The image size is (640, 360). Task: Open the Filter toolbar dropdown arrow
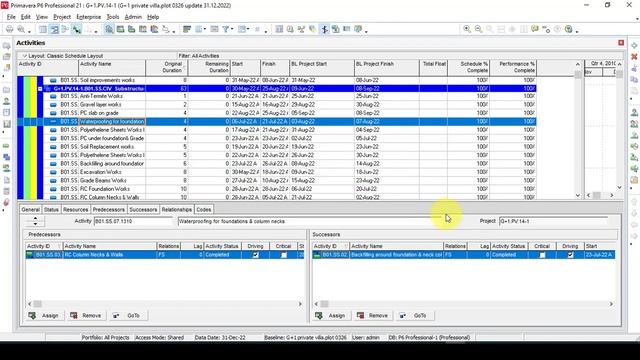(x=232, y=29)
